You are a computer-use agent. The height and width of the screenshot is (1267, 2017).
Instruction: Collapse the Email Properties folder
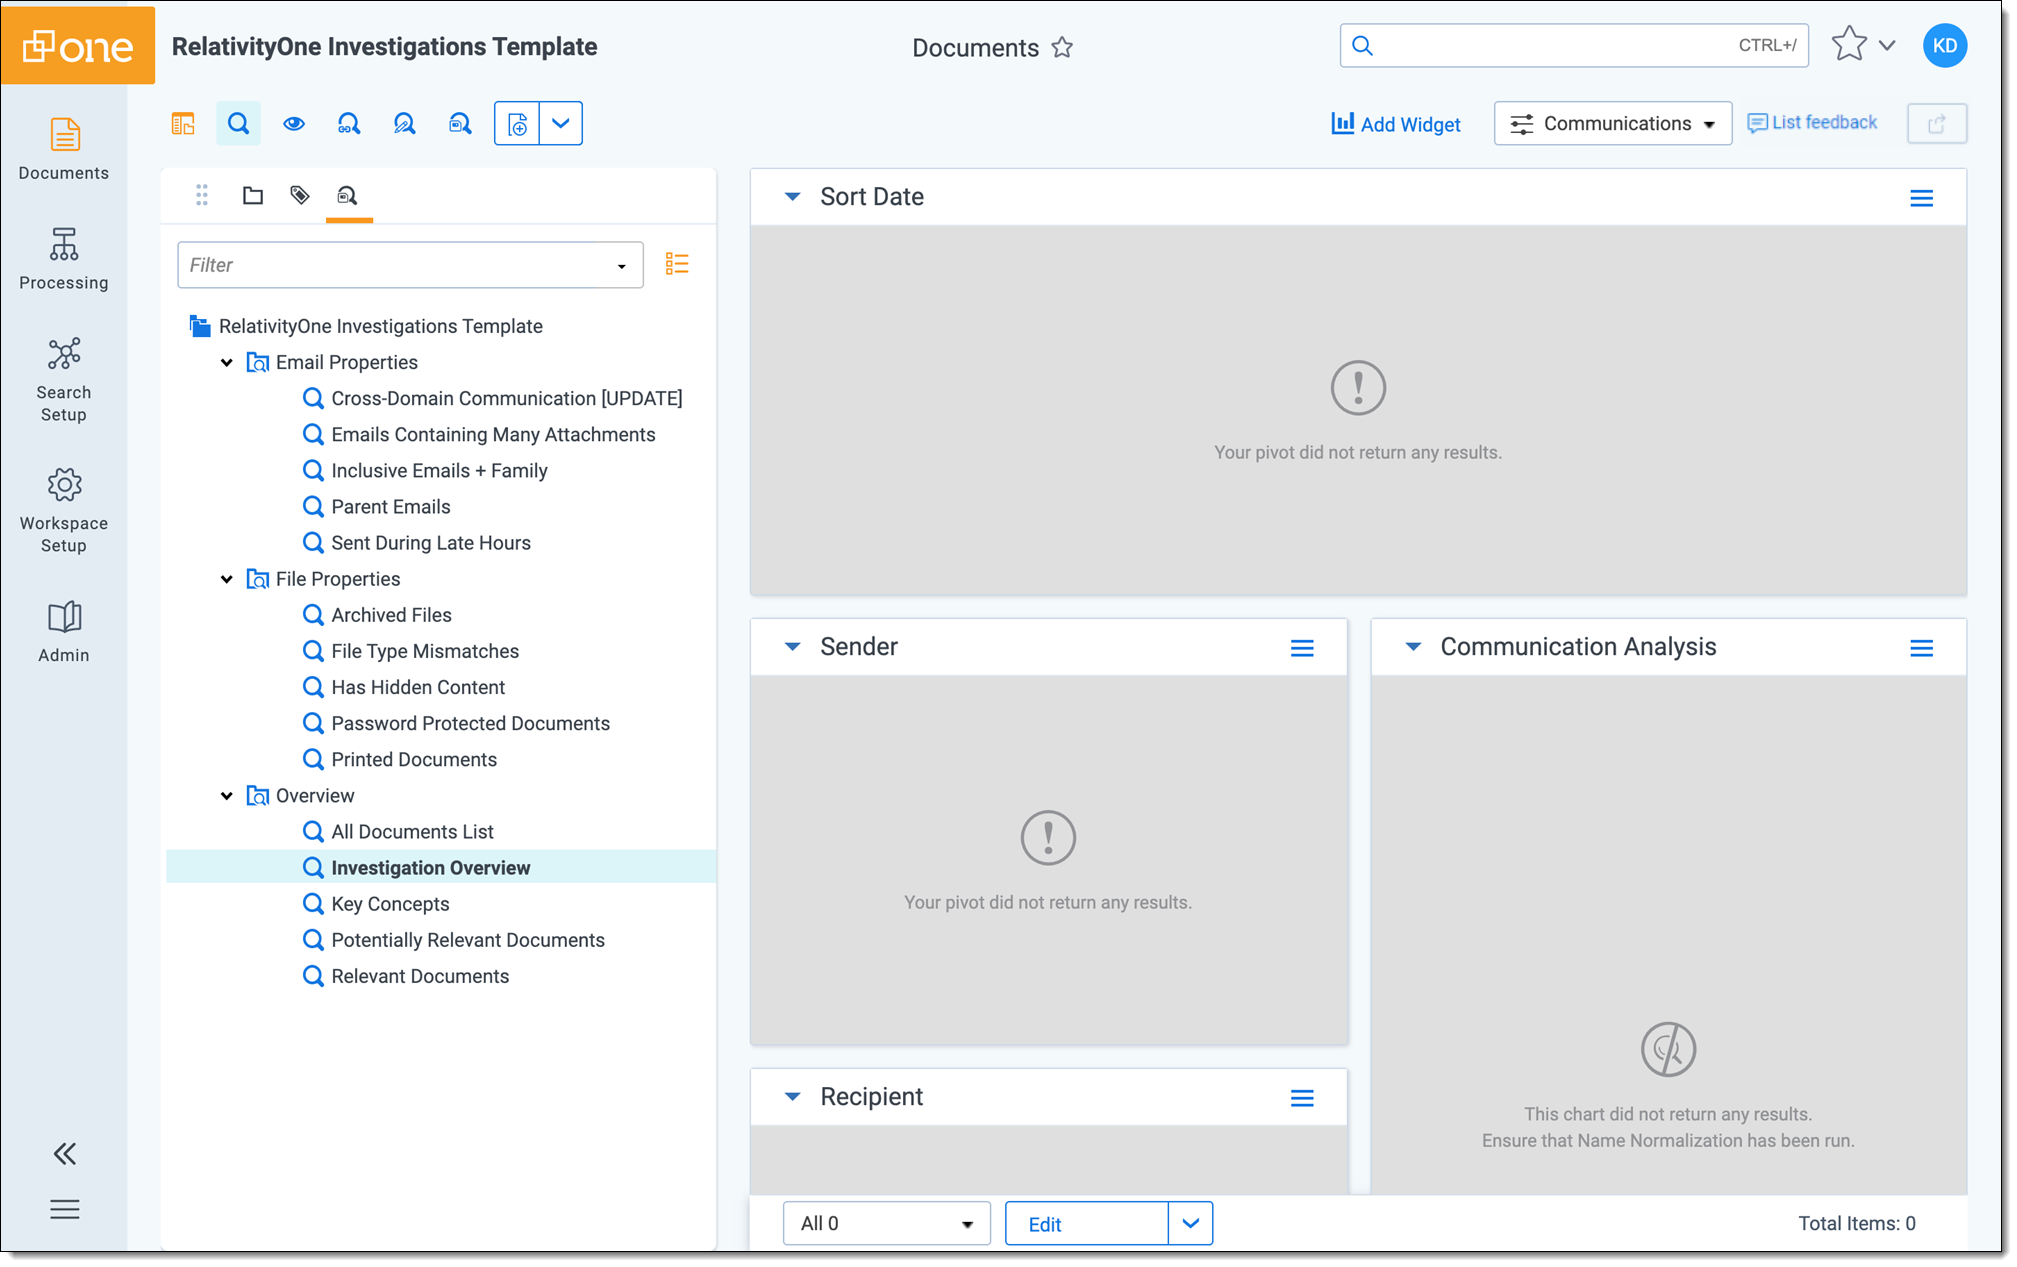[227, 363]
